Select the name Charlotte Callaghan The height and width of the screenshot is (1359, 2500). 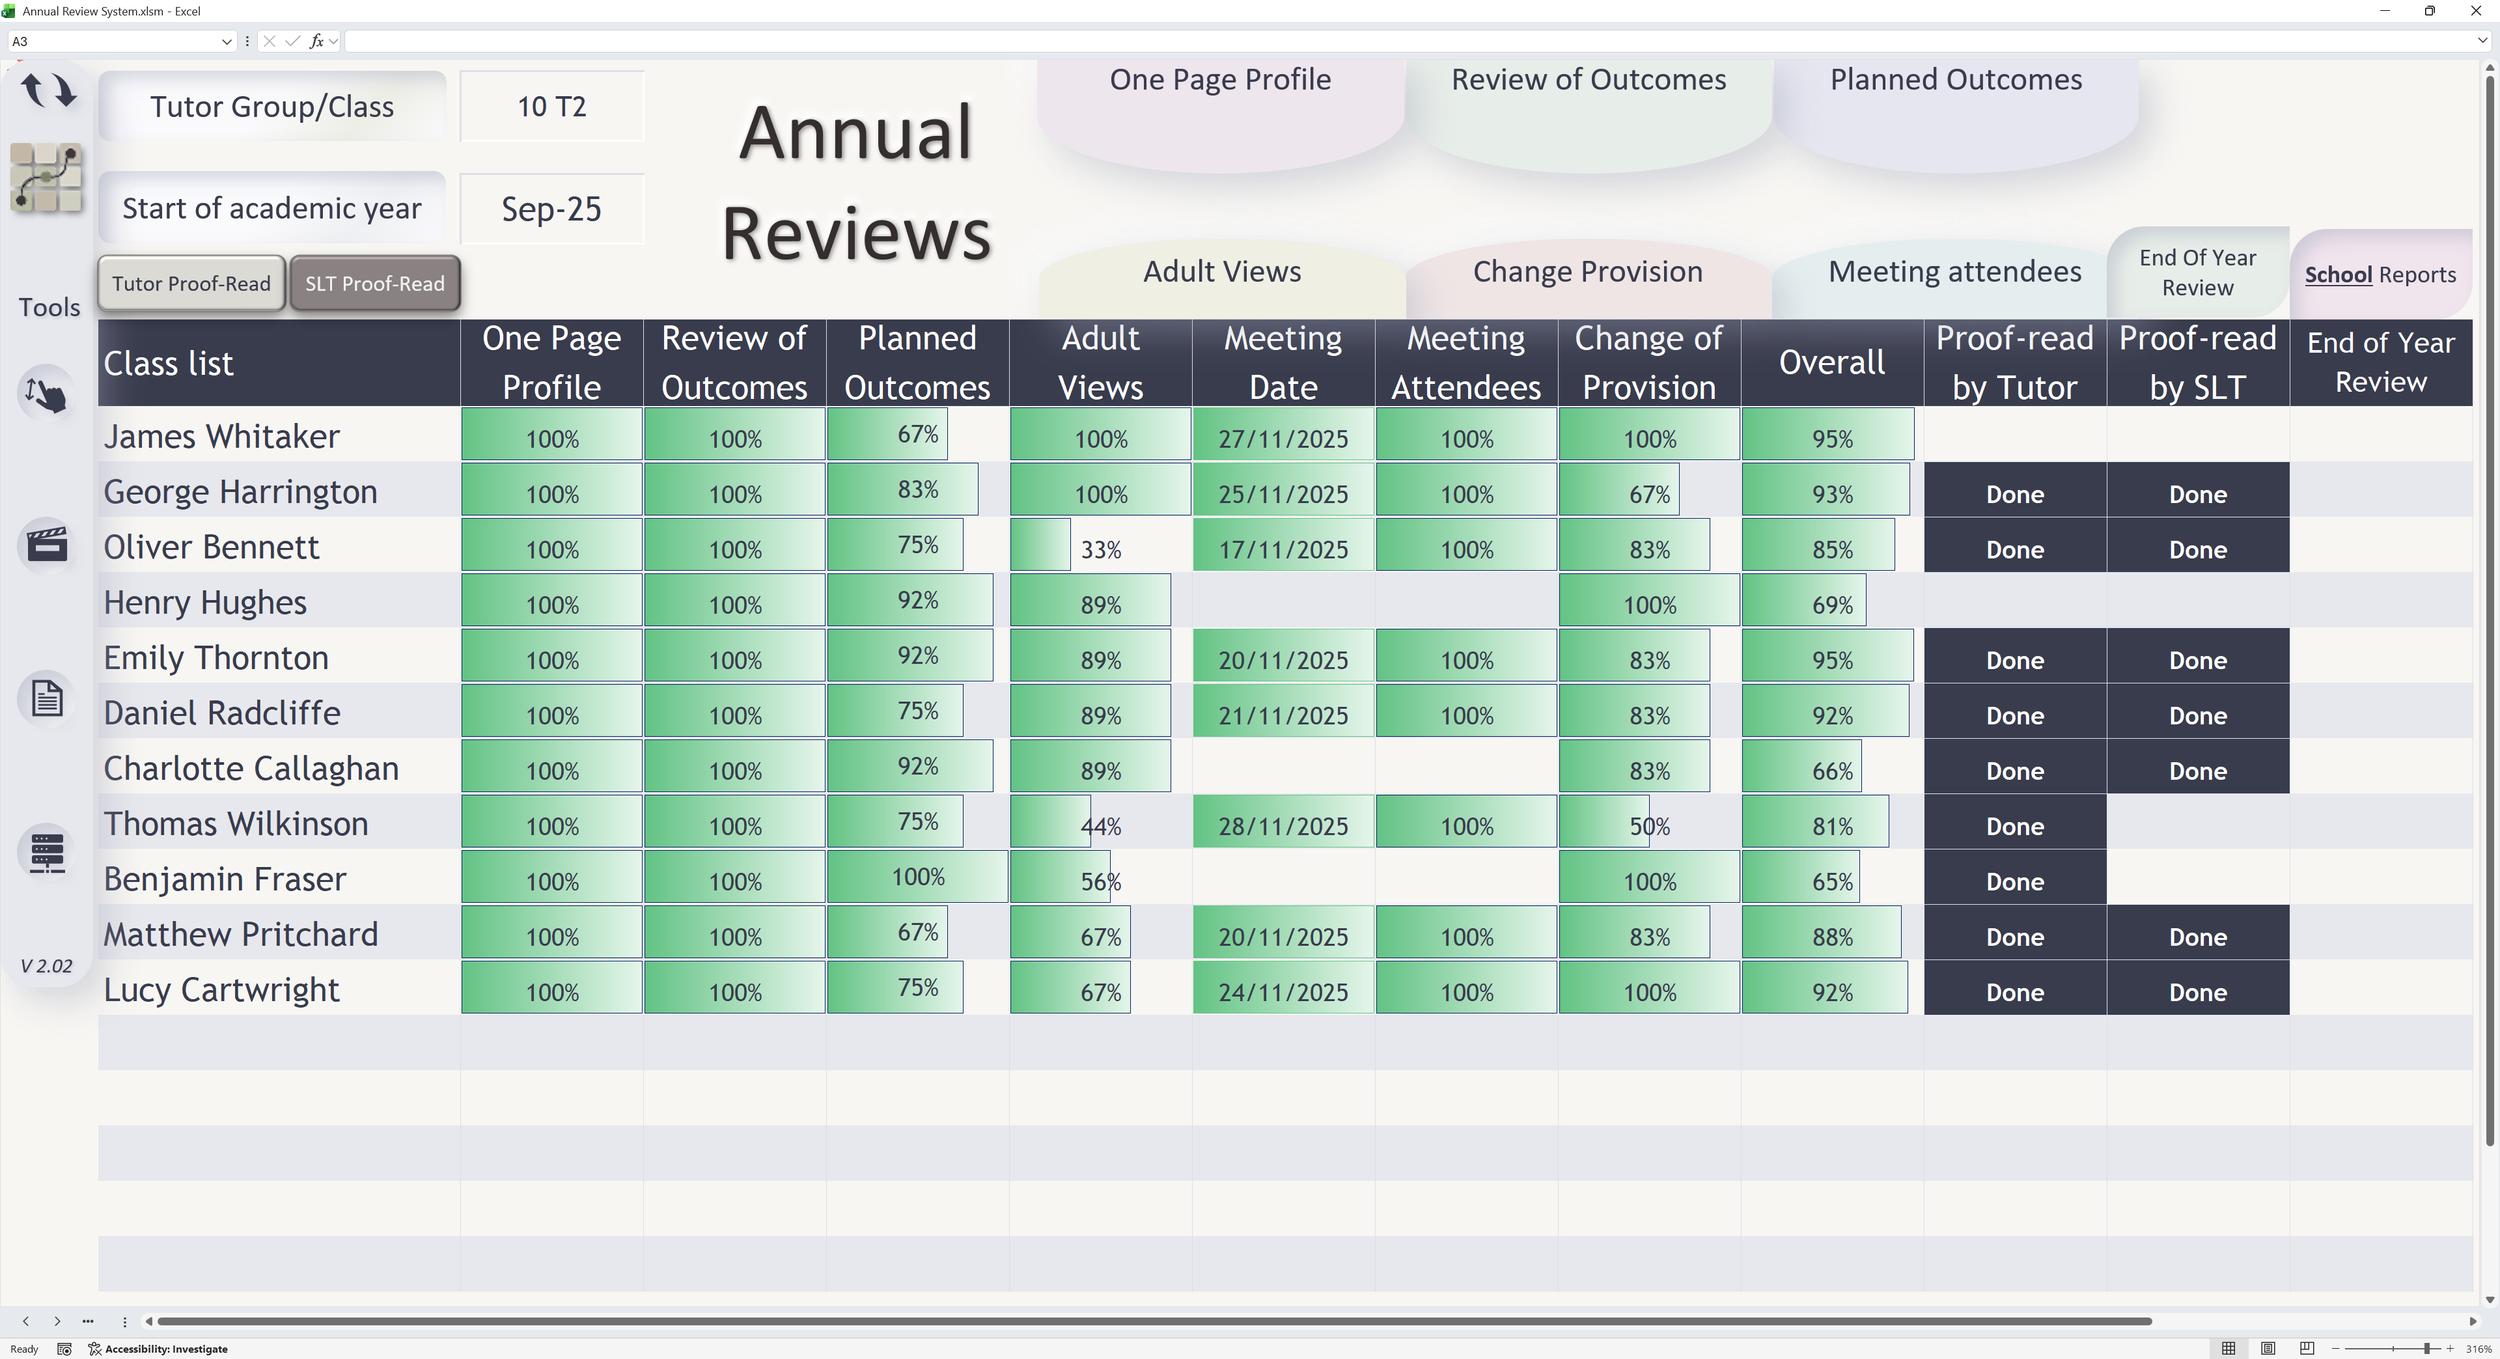251,768
